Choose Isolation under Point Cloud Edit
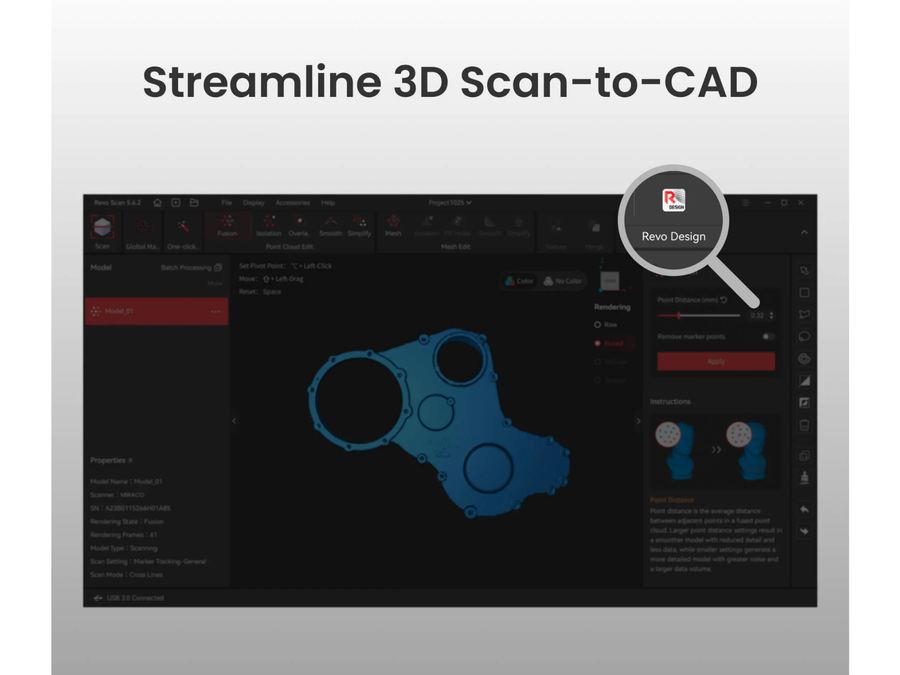Screen dimensions: 900x675 click(x=269, y=227)
